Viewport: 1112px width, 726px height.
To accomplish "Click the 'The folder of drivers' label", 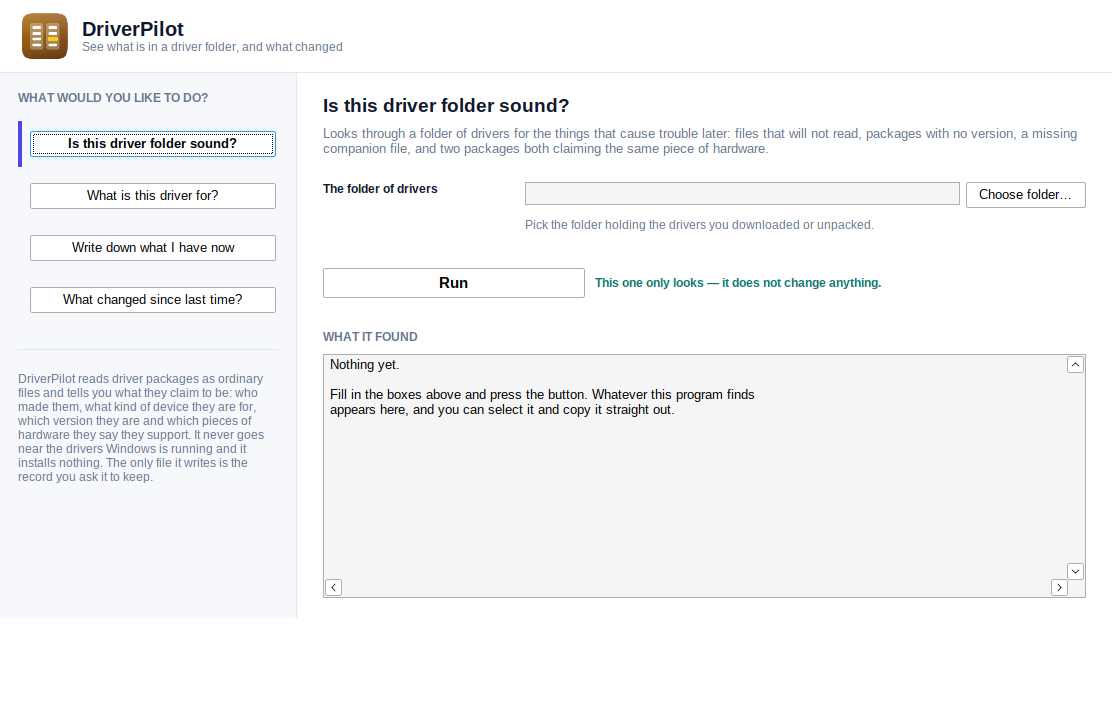I will click(380, 189).
